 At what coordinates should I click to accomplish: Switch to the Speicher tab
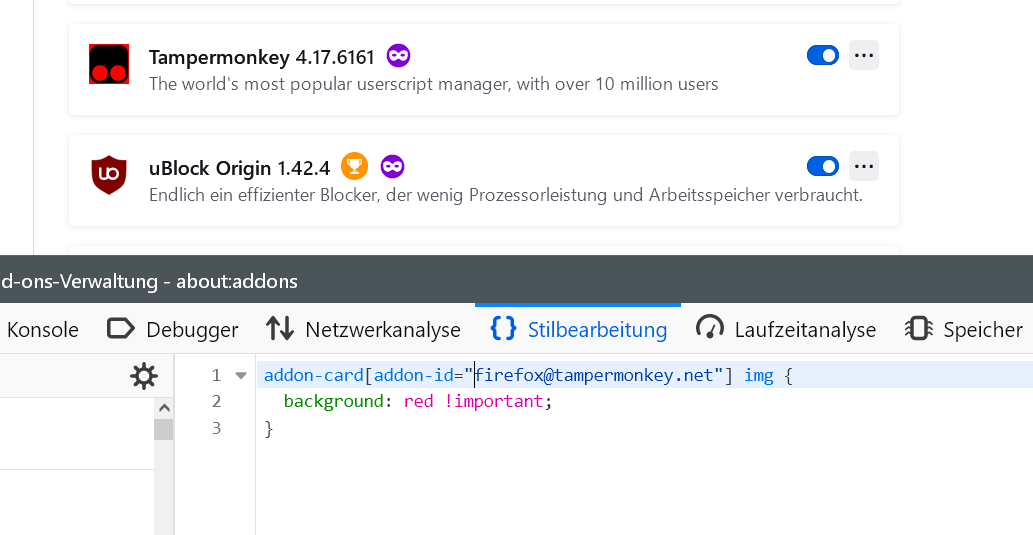[964, 329]
